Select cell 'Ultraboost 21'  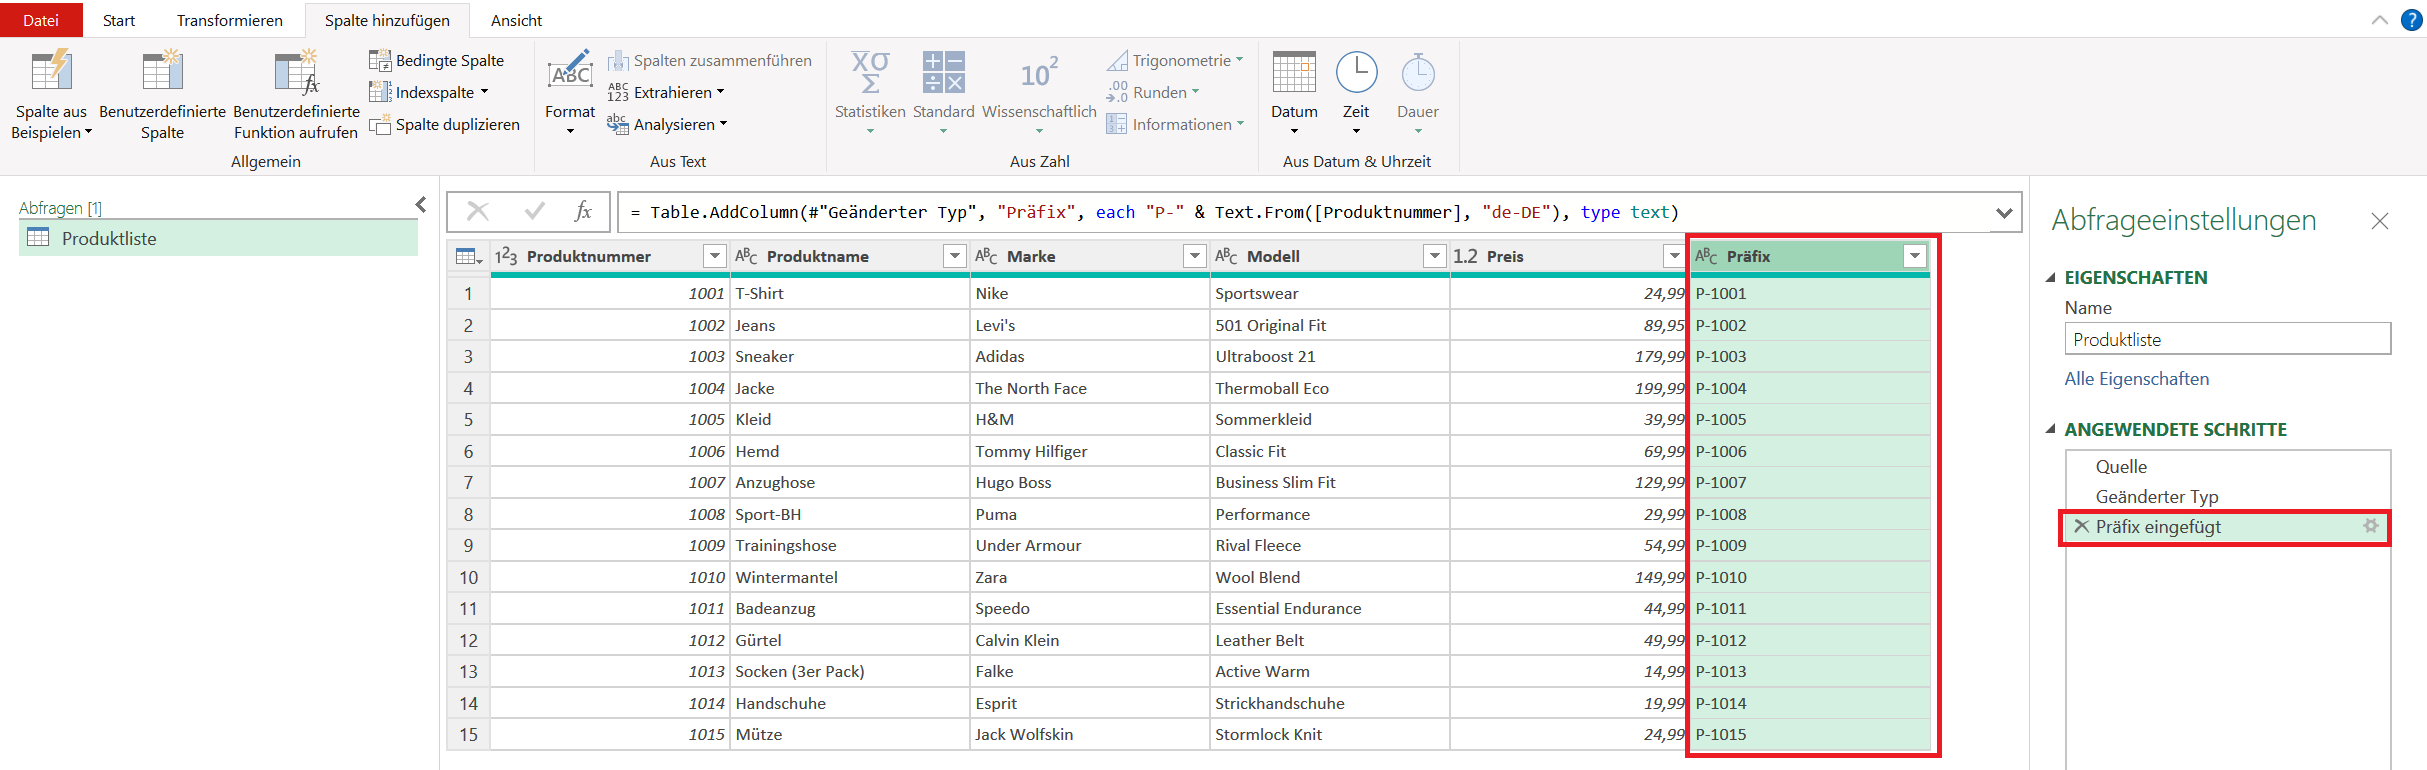(1330, 356)
